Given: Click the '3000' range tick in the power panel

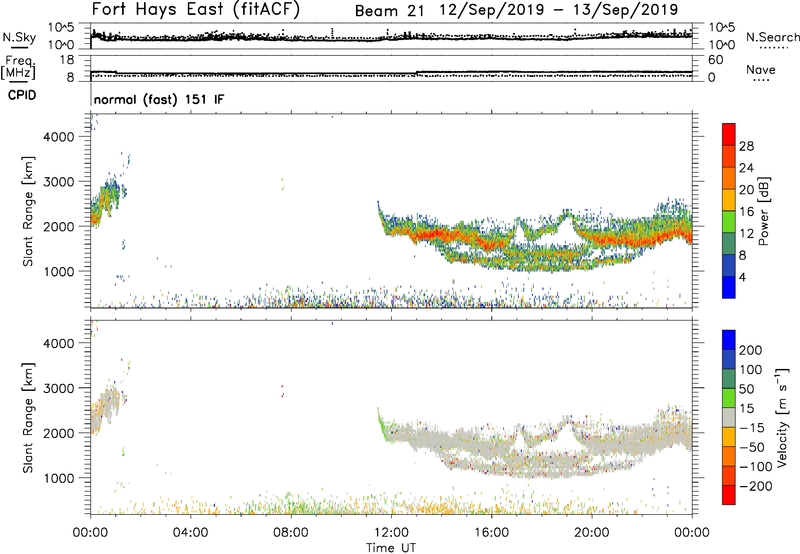Looking at the screenshot, I should point(59,182).
